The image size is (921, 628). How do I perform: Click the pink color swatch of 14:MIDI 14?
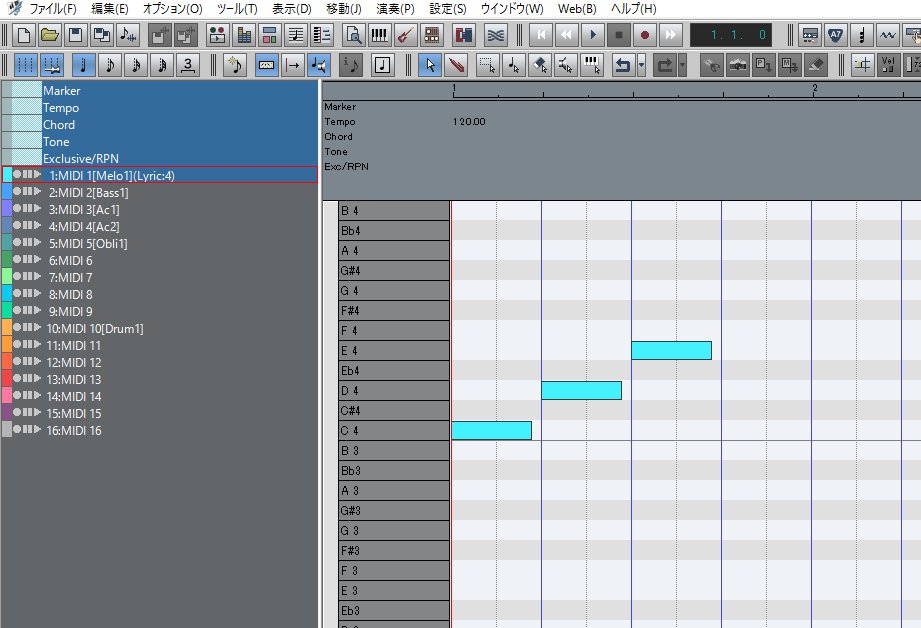point(7,396)
